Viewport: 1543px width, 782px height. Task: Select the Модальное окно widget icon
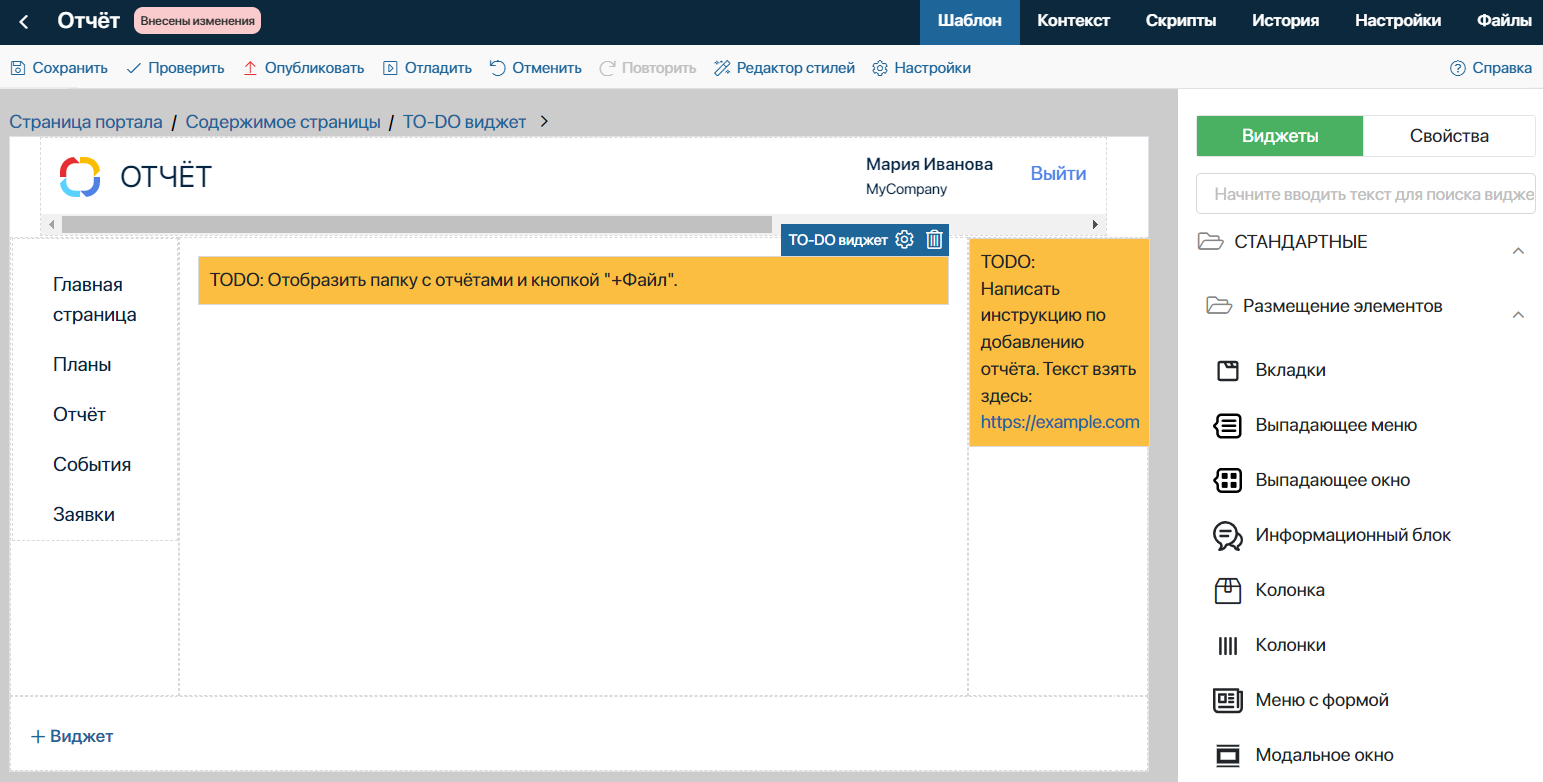point(1228,755)
